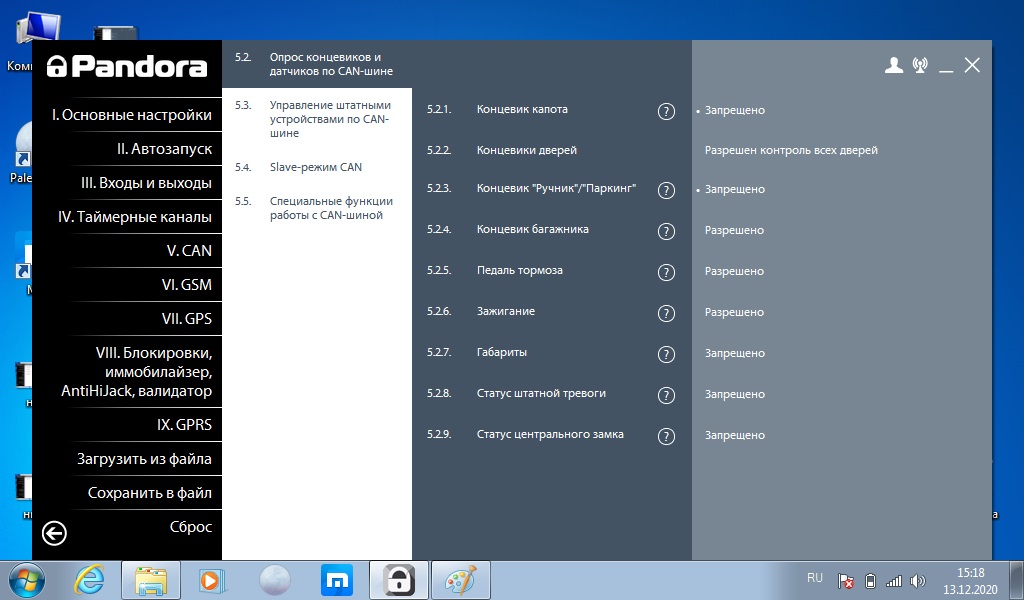Select II. Автозапуск in the sidebar

point(164,149)
